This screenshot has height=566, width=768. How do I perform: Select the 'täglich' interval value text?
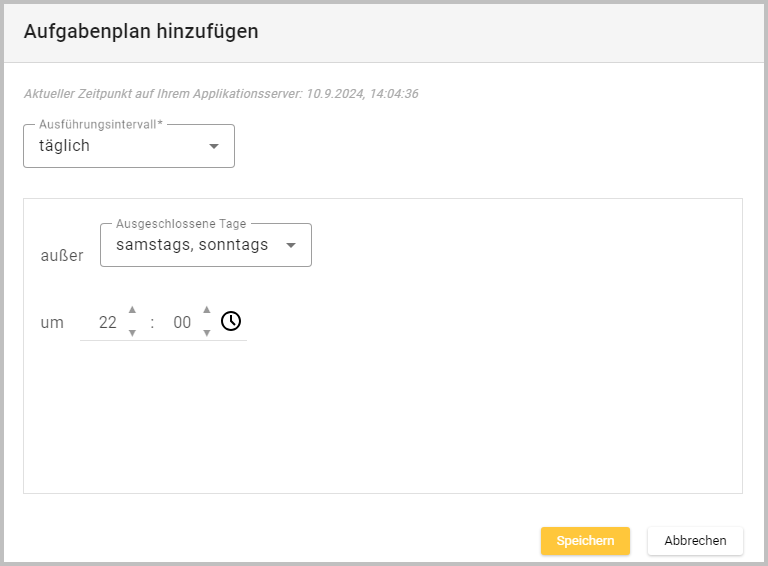tap(65, 146)
